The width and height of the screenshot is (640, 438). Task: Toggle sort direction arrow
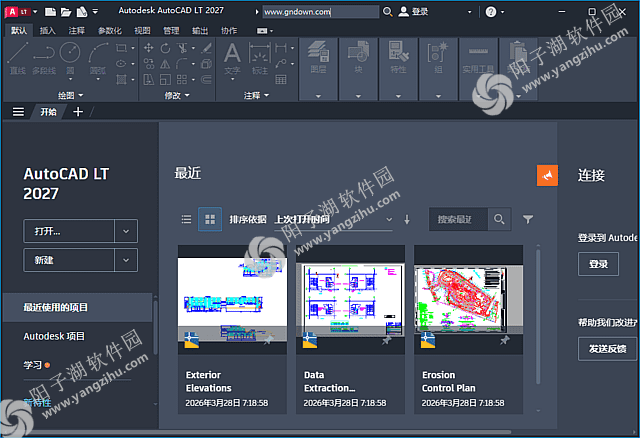coord(407,220)
